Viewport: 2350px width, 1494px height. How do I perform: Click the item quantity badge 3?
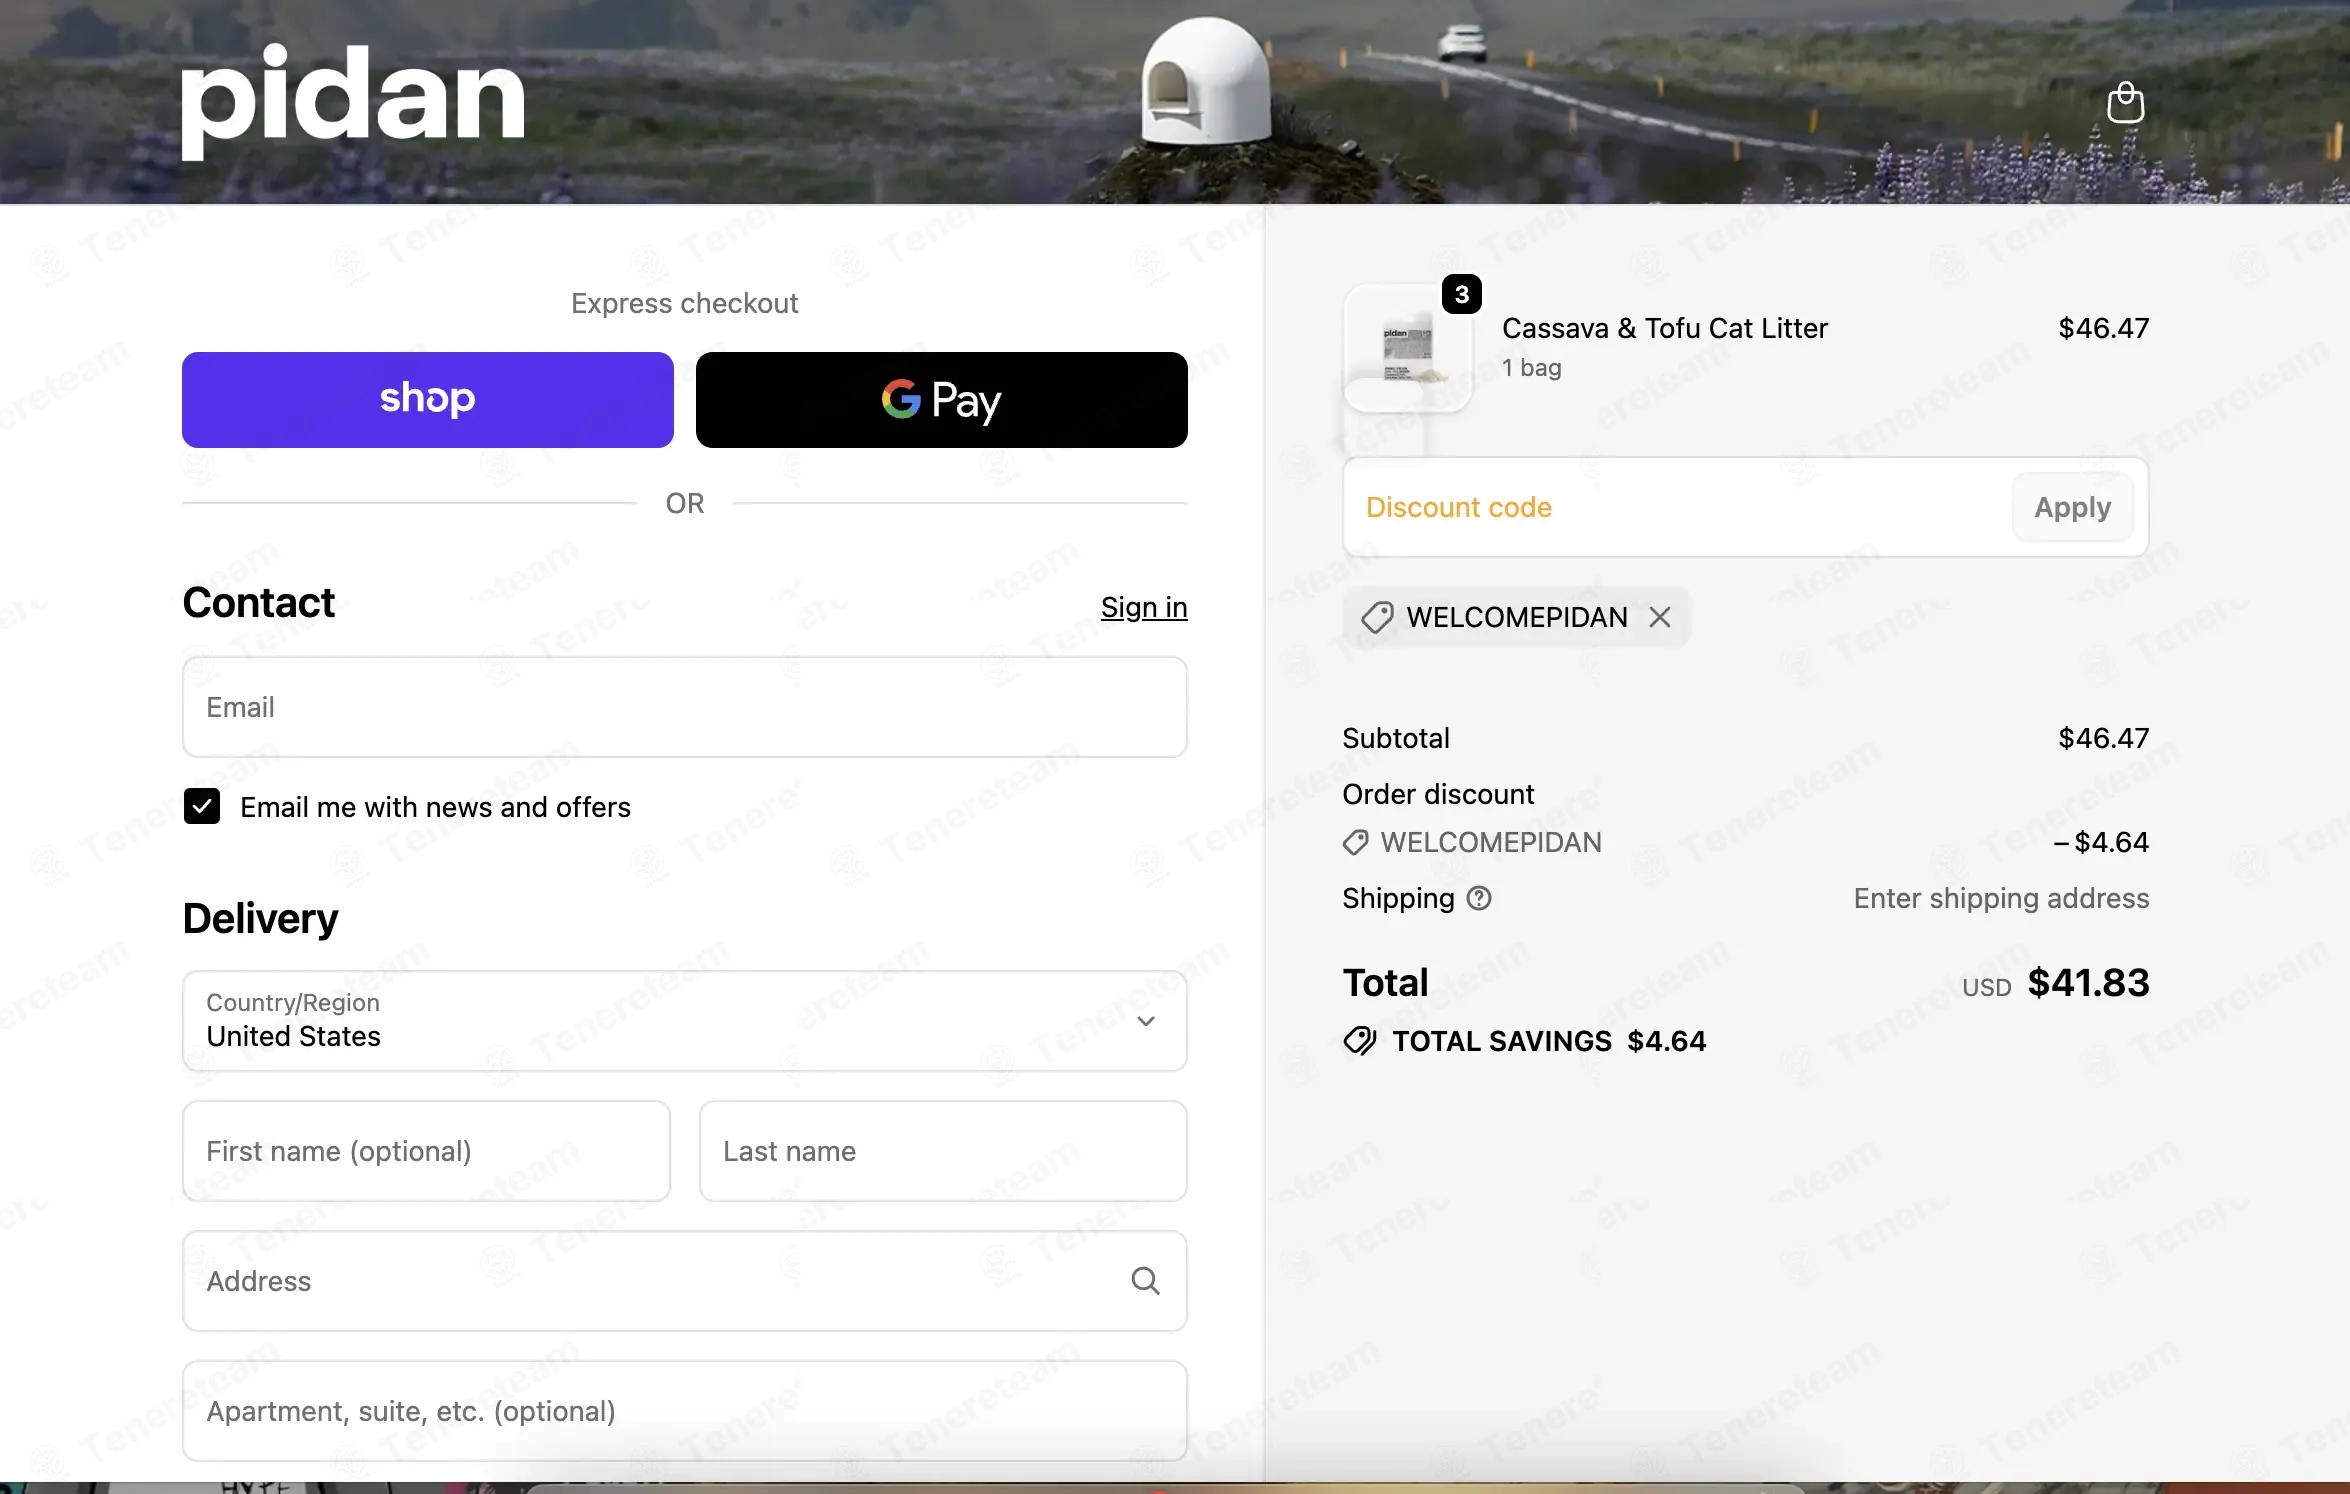(x=1462, y=294)
